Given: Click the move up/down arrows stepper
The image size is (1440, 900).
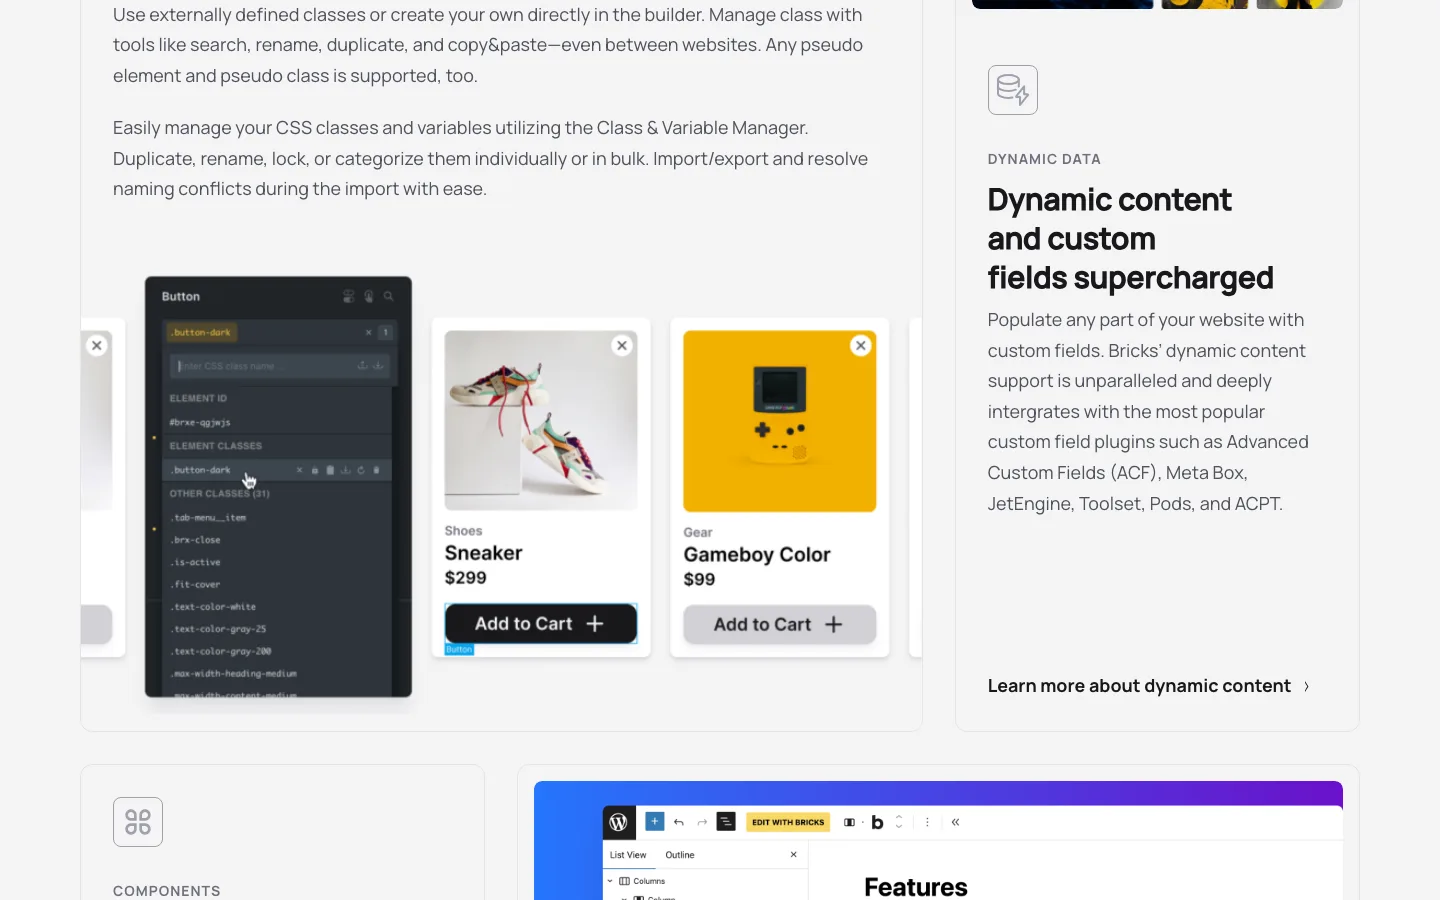Looking at the screenshot, I should point(899,822).
